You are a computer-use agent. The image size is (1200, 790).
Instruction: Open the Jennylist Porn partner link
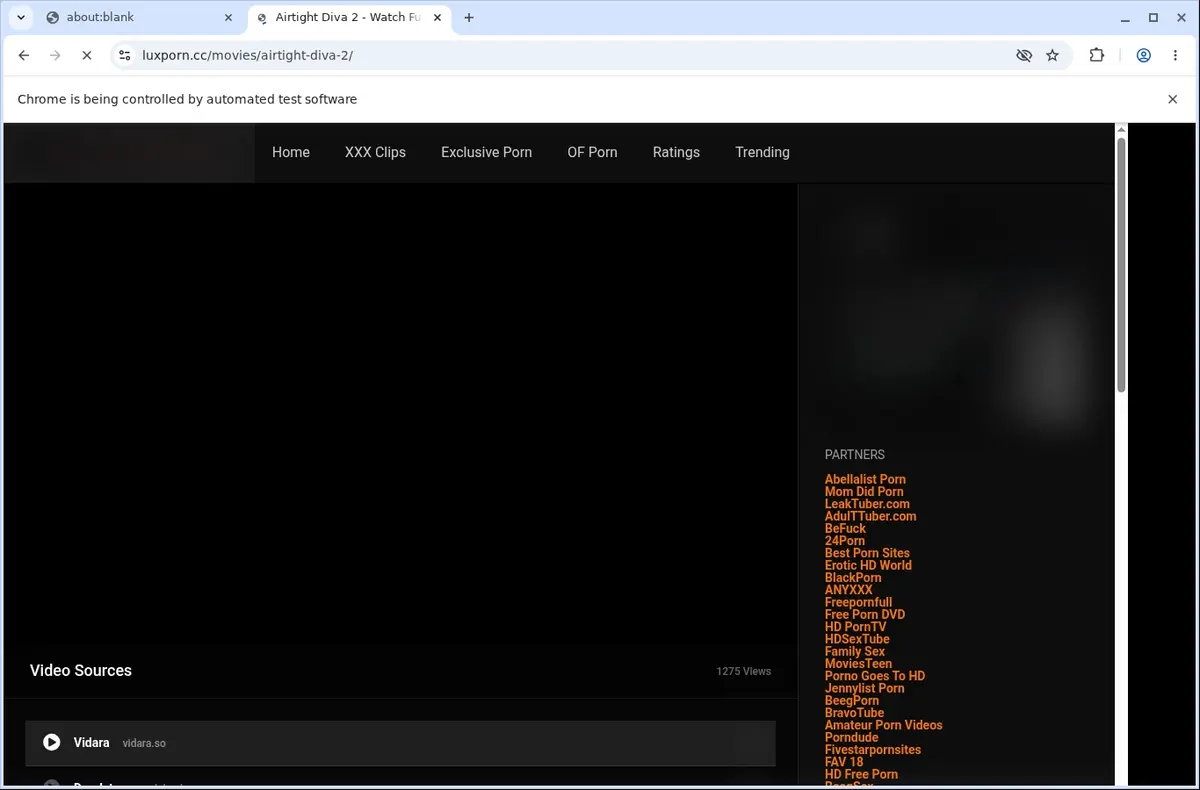click(864, 688)
